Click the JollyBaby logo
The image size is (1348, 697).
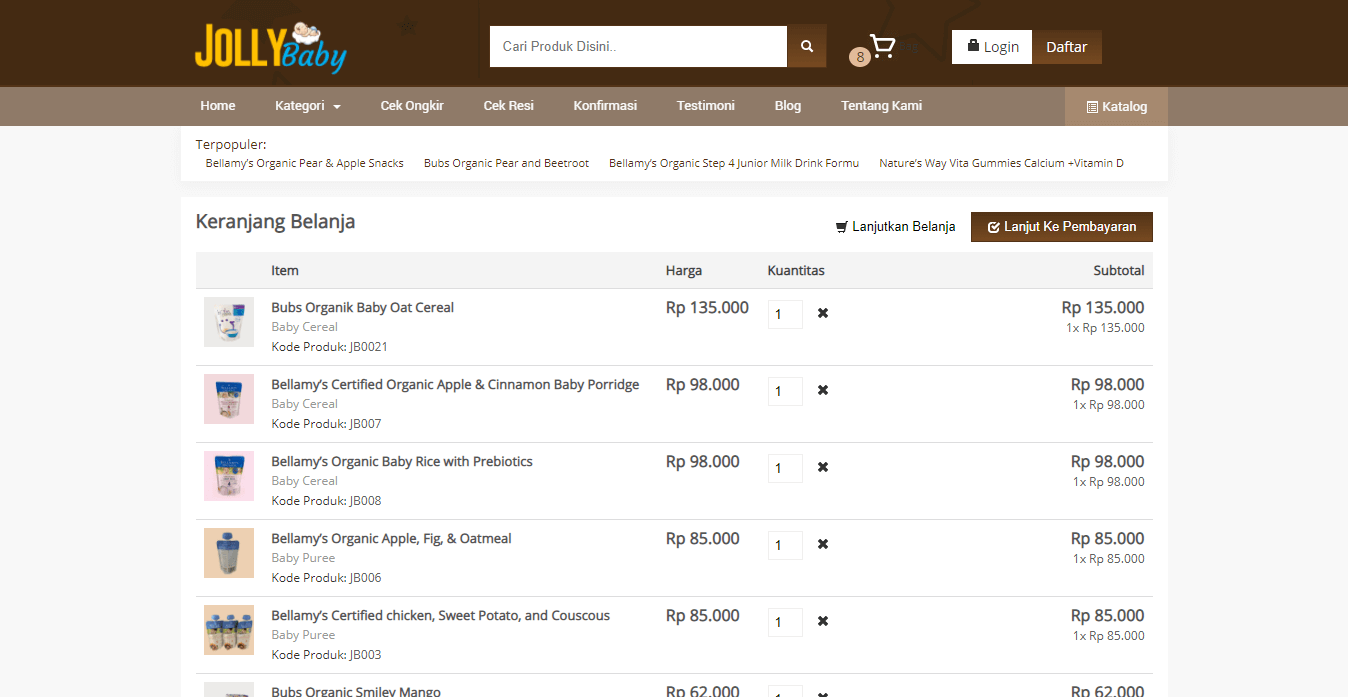tap(270, 47)
